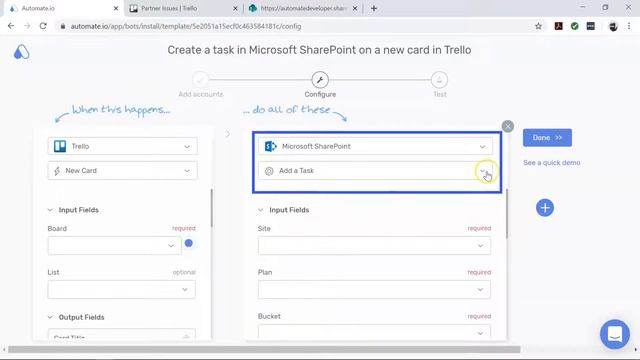Bookmark this page with star icon
The image size is (640, 360).
coord(538,26)
